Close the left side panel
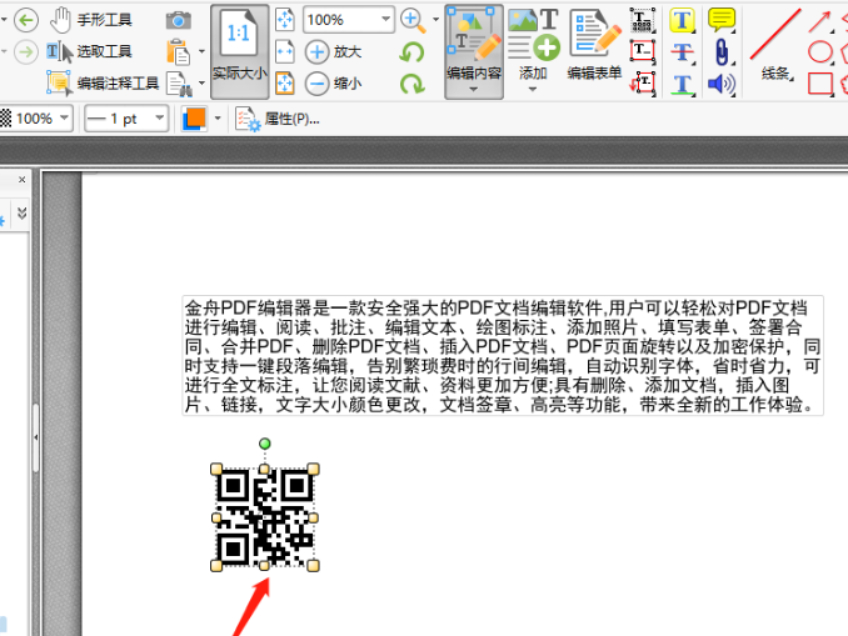848x636 pixels. click(22, 179)
